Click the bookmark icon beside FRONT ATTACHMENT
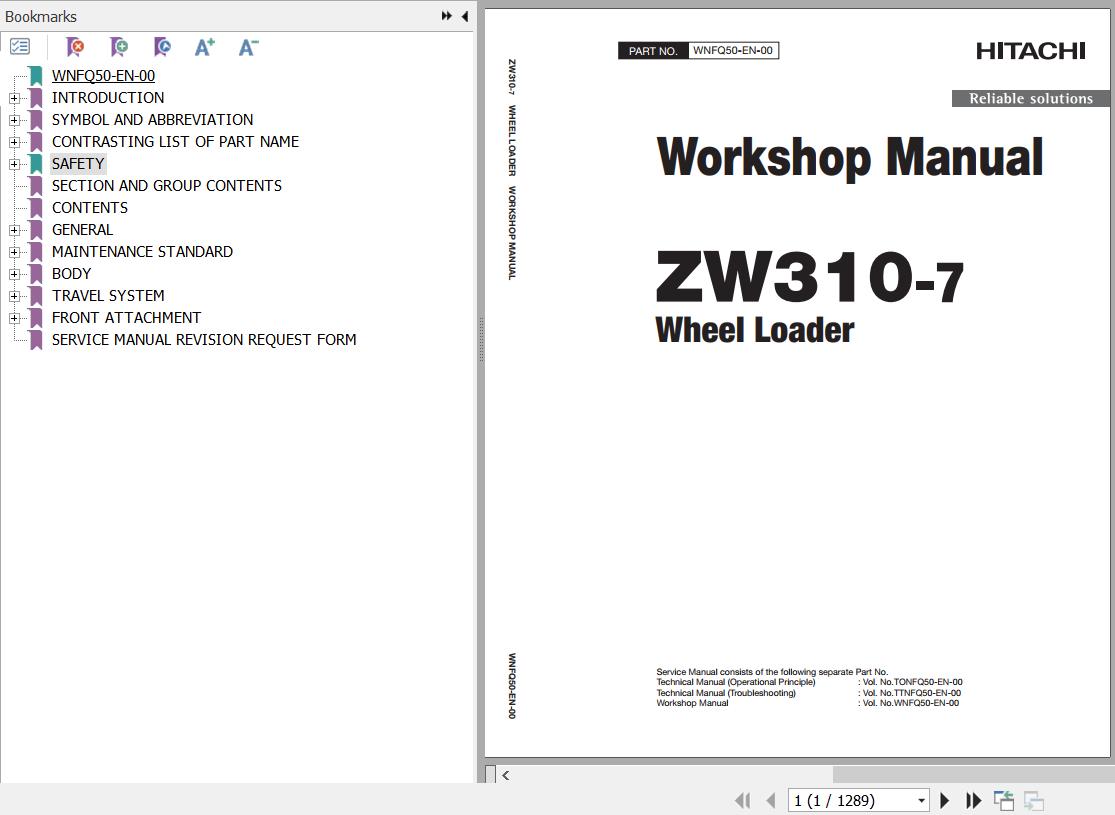Screen dimensions: 1115x815 (36, 319)
